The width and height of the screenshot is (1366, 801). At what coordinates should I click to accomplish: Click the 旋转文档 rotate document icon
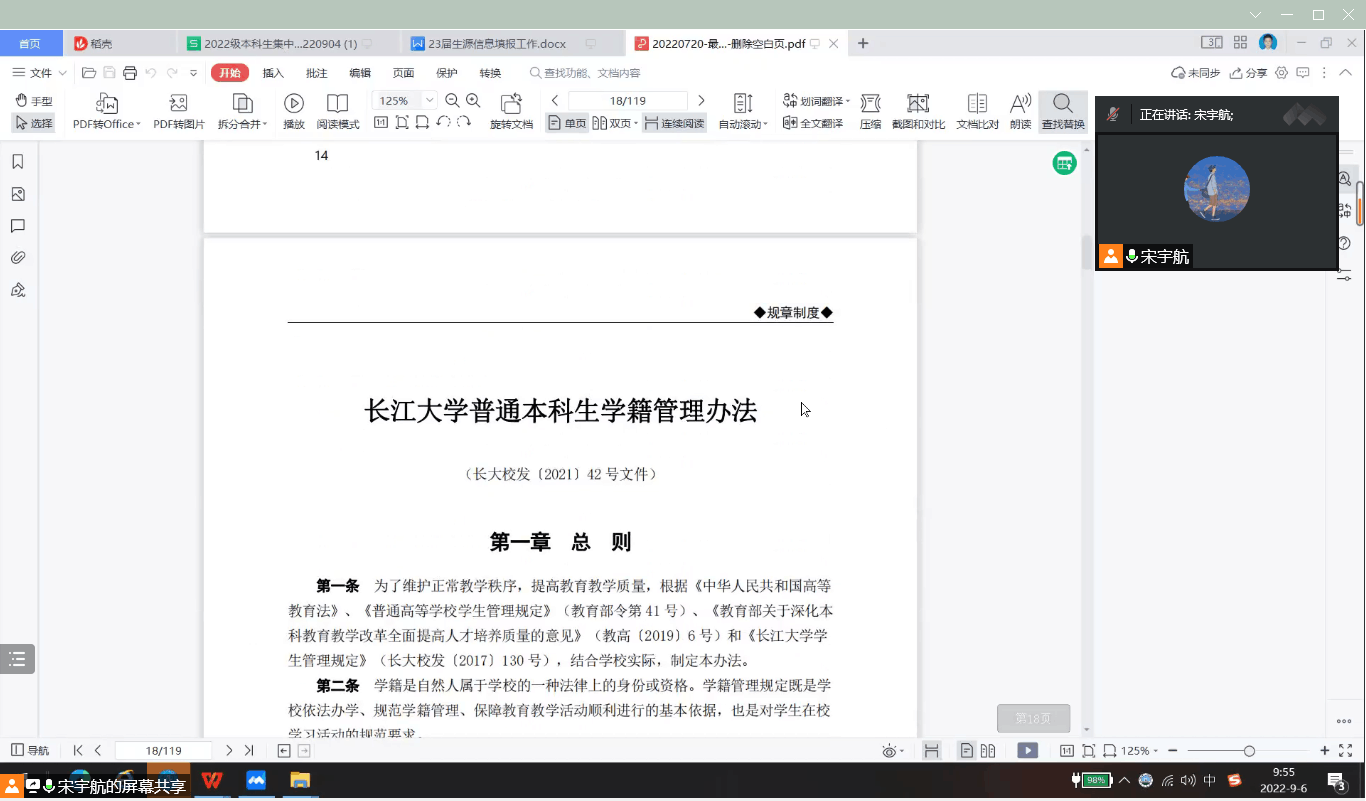[x=511, y=111]
